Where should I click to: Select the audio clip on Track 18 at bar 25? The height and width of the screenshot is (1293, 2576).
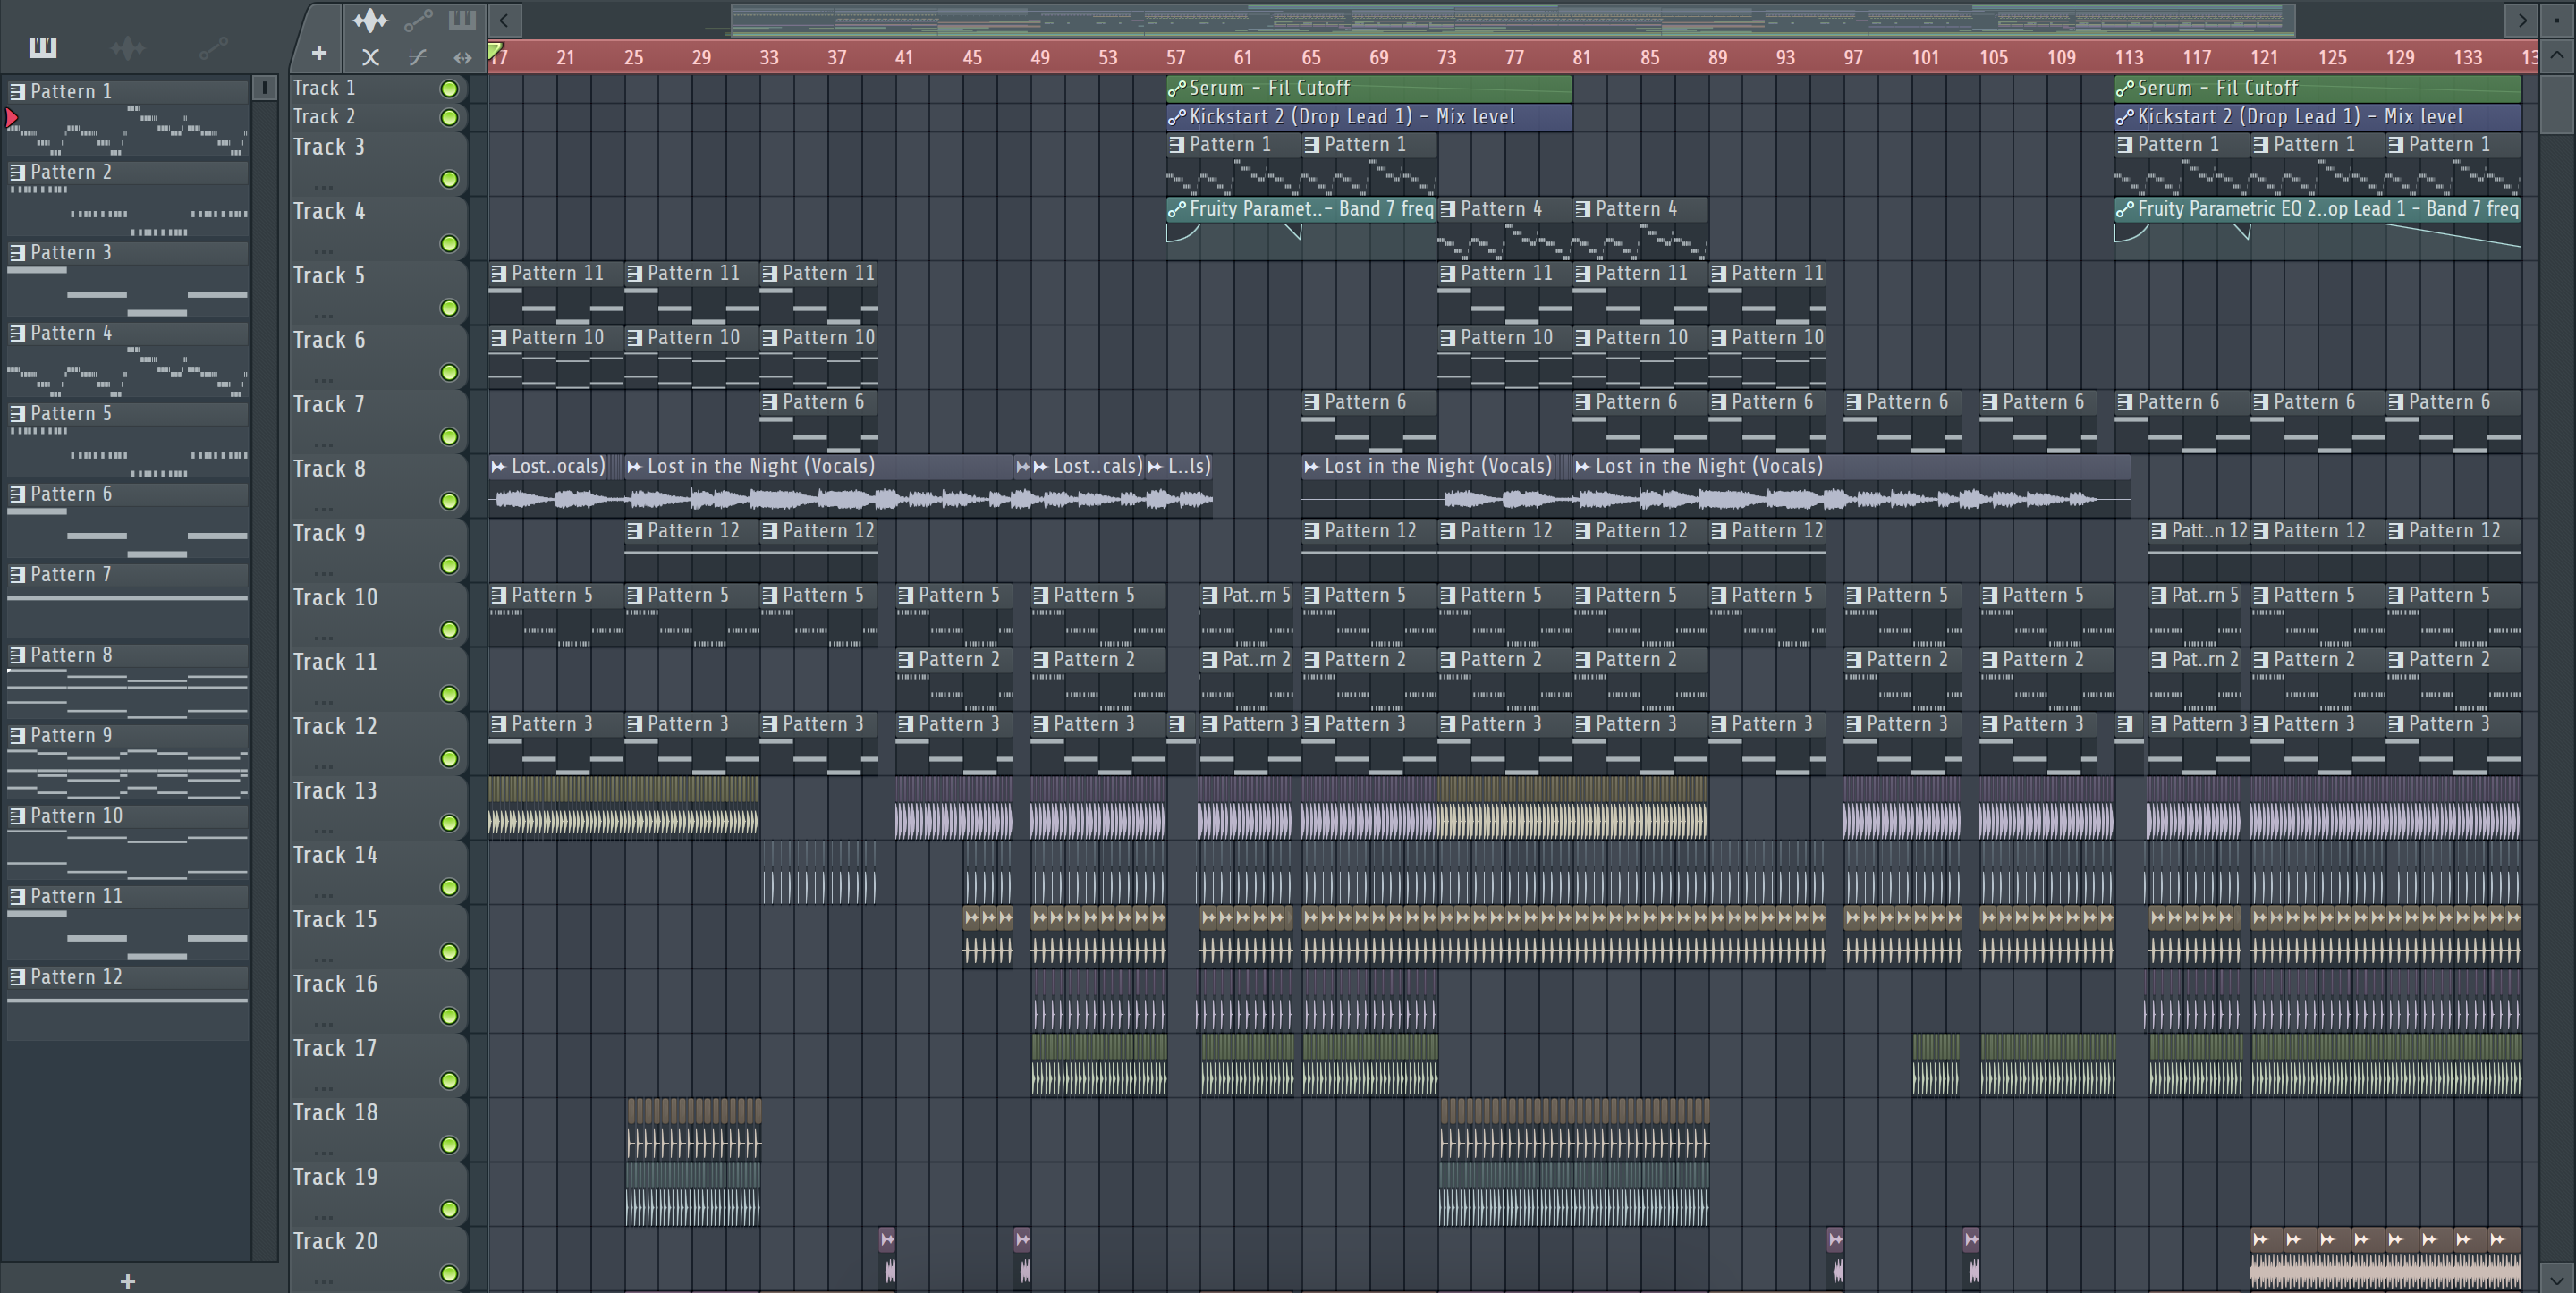[x=693, y=1130]
